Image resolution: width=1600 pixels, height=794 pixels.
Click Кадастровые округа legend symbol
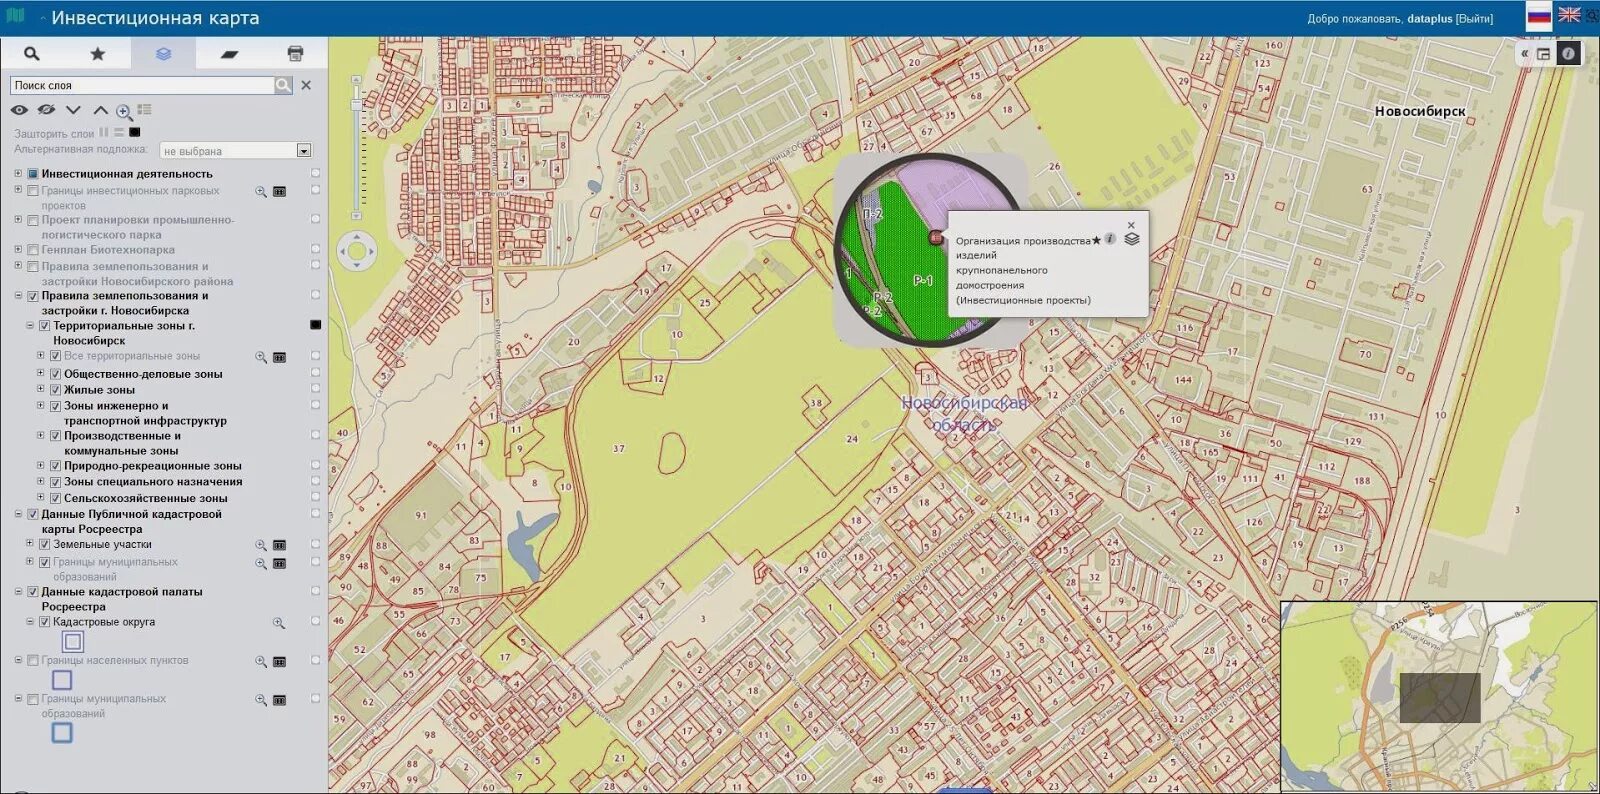[73, 642]
